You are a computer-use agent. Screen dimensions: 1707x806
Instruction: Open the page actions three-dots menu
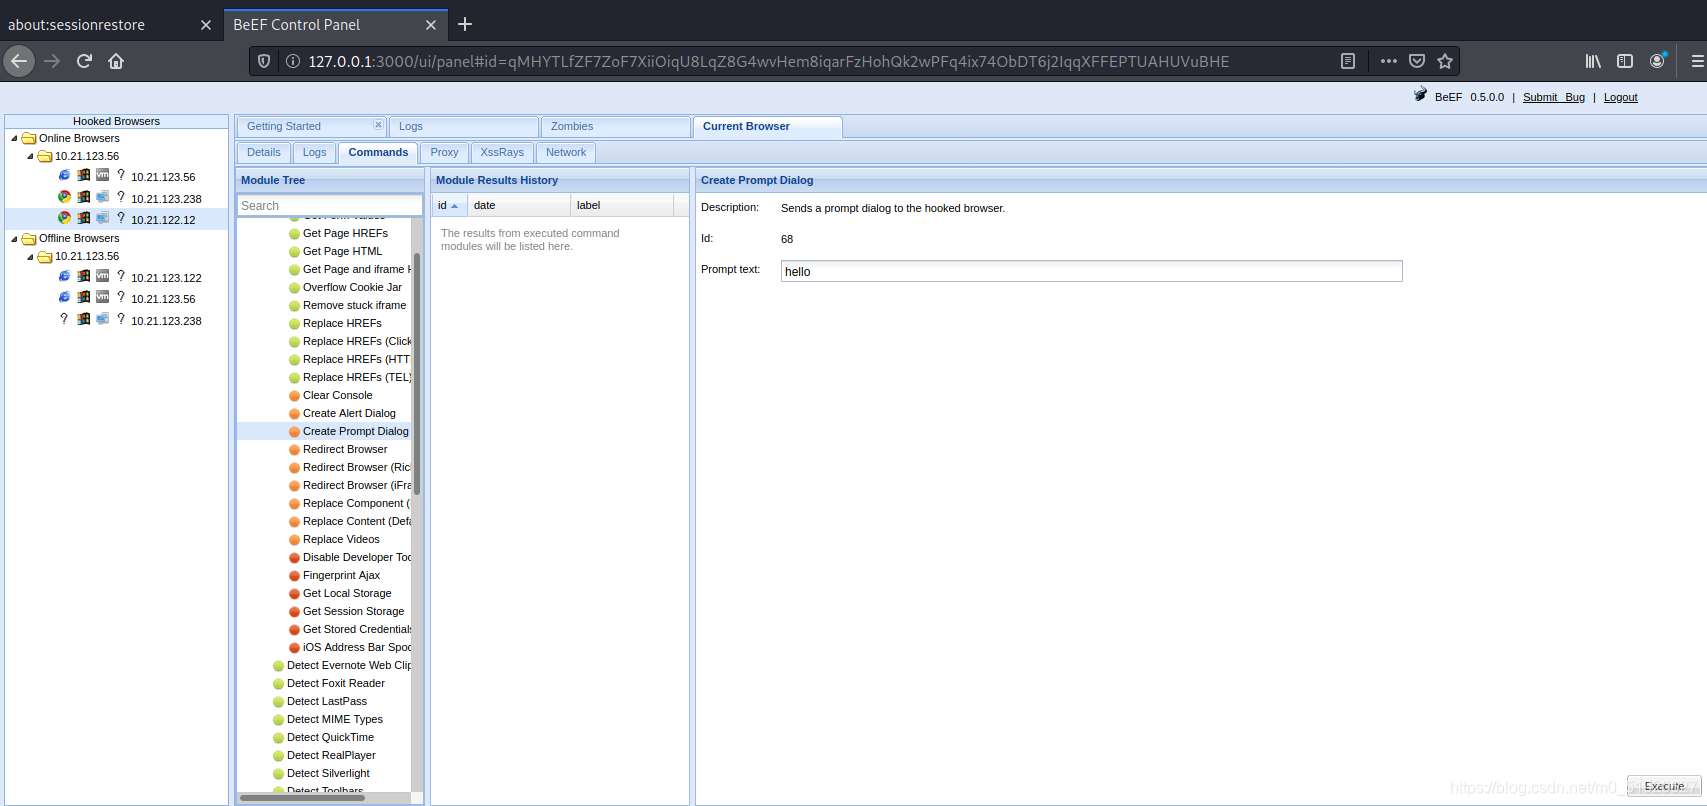[1389, 61]
